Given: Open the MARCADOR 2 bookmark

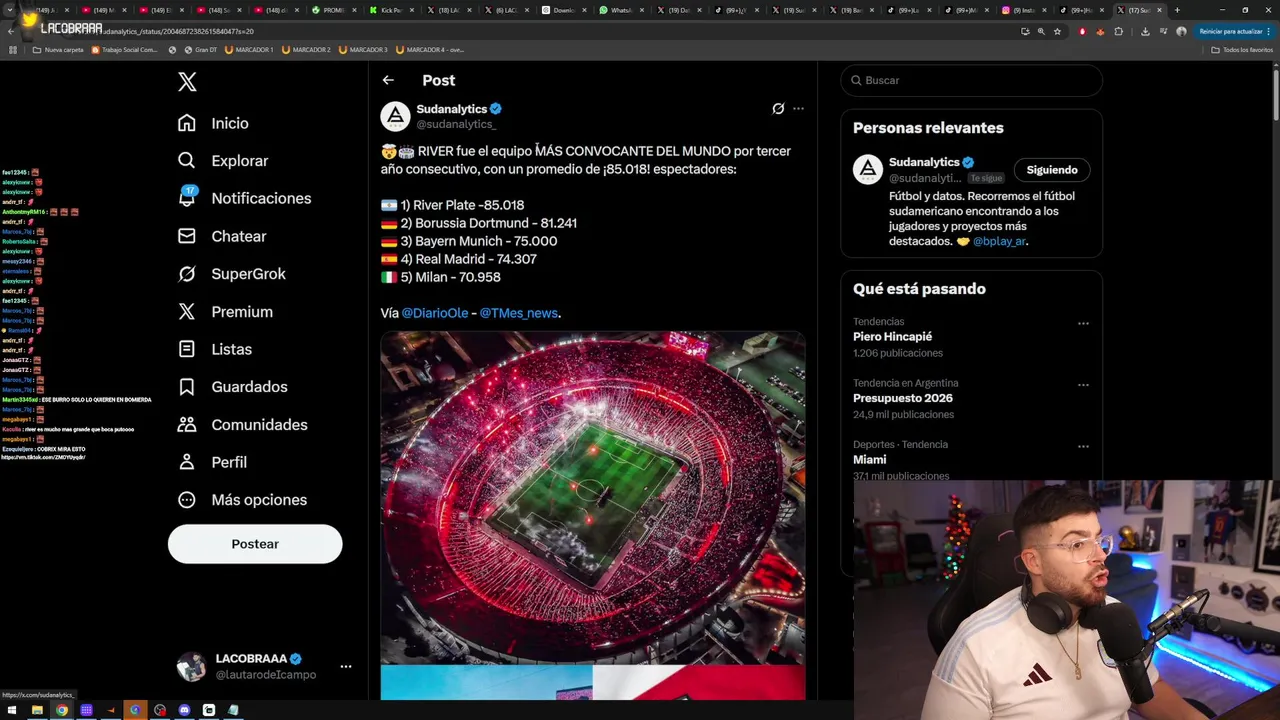Looking at the screenshot, I should (306, 49).
